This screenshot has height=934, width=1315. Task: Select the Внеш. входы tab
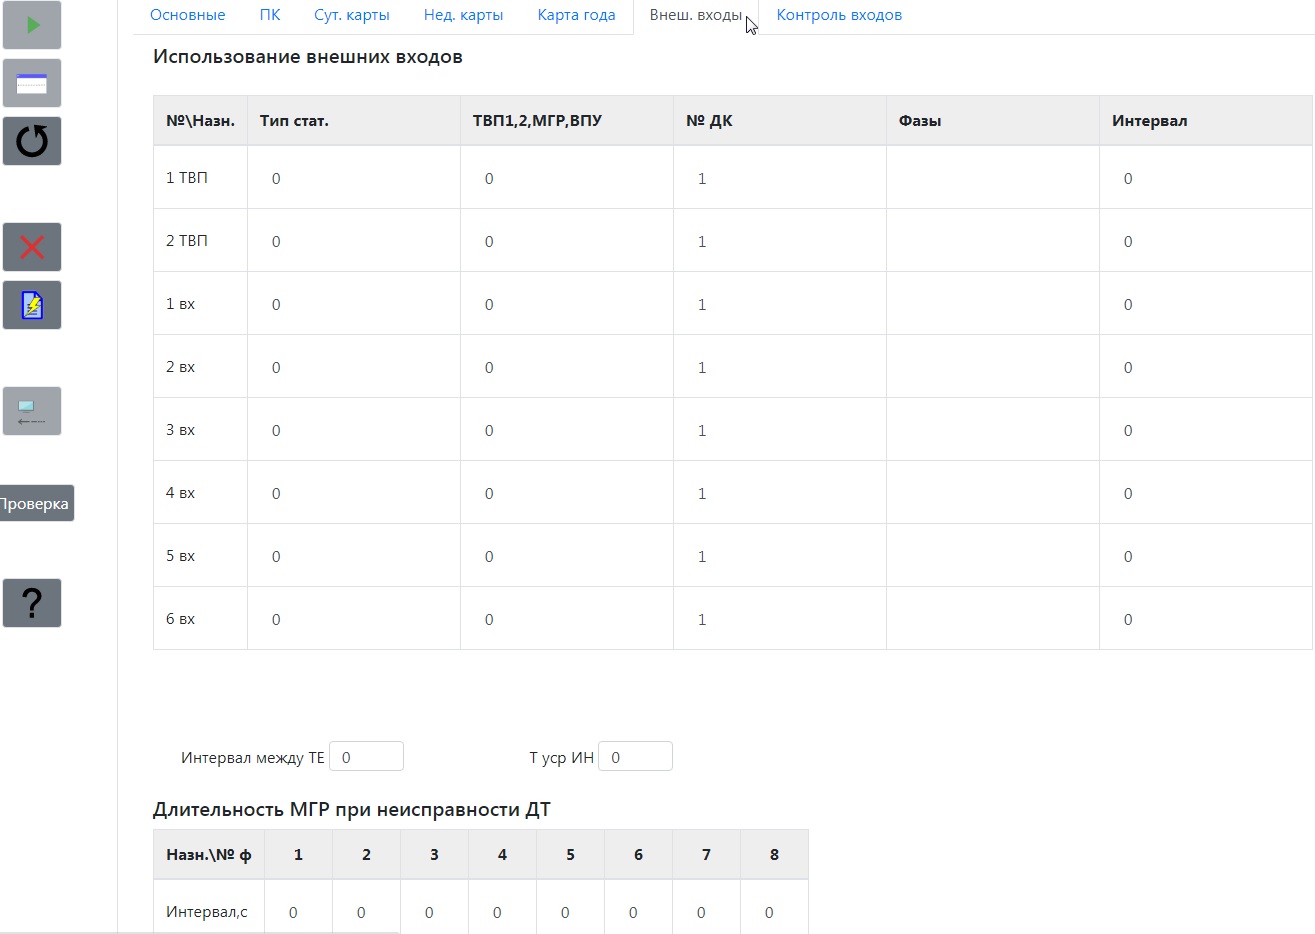696,15
